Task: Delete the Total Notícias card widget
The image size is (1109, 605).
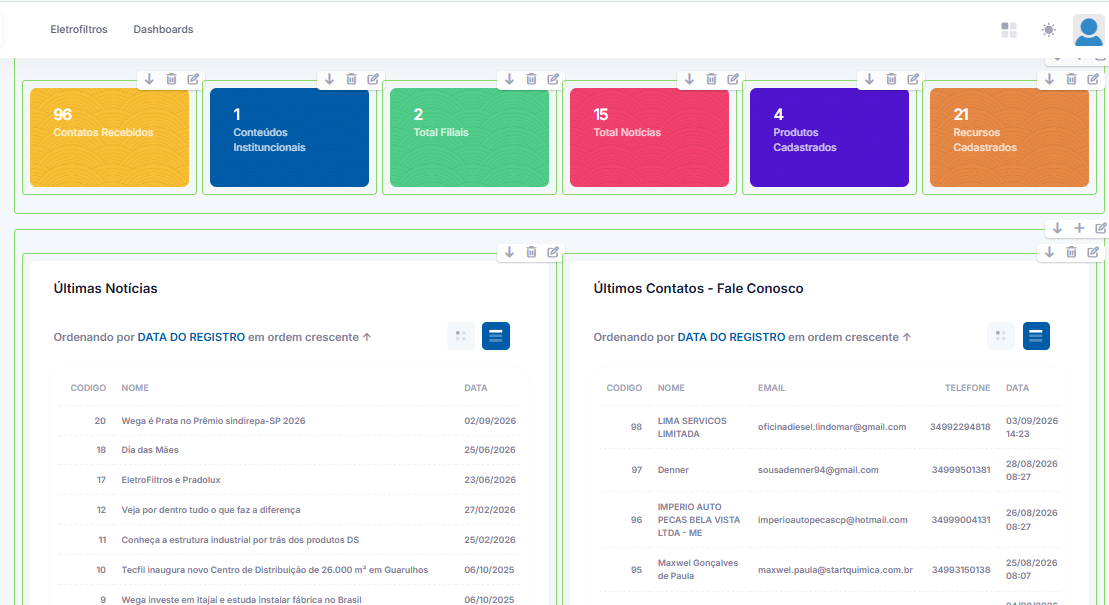Action: coord(712,79)
